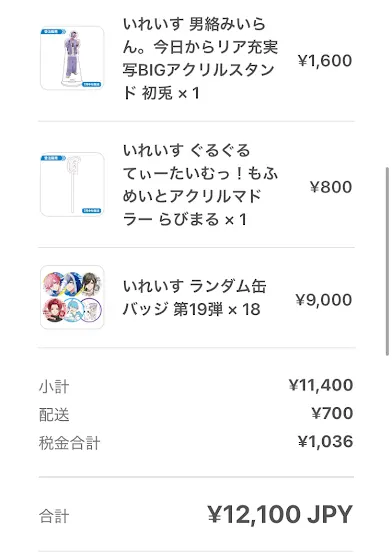392x560 pixels.
Task: Select the アクリルマドラー らびまる item name
Action: pos(200,185)
